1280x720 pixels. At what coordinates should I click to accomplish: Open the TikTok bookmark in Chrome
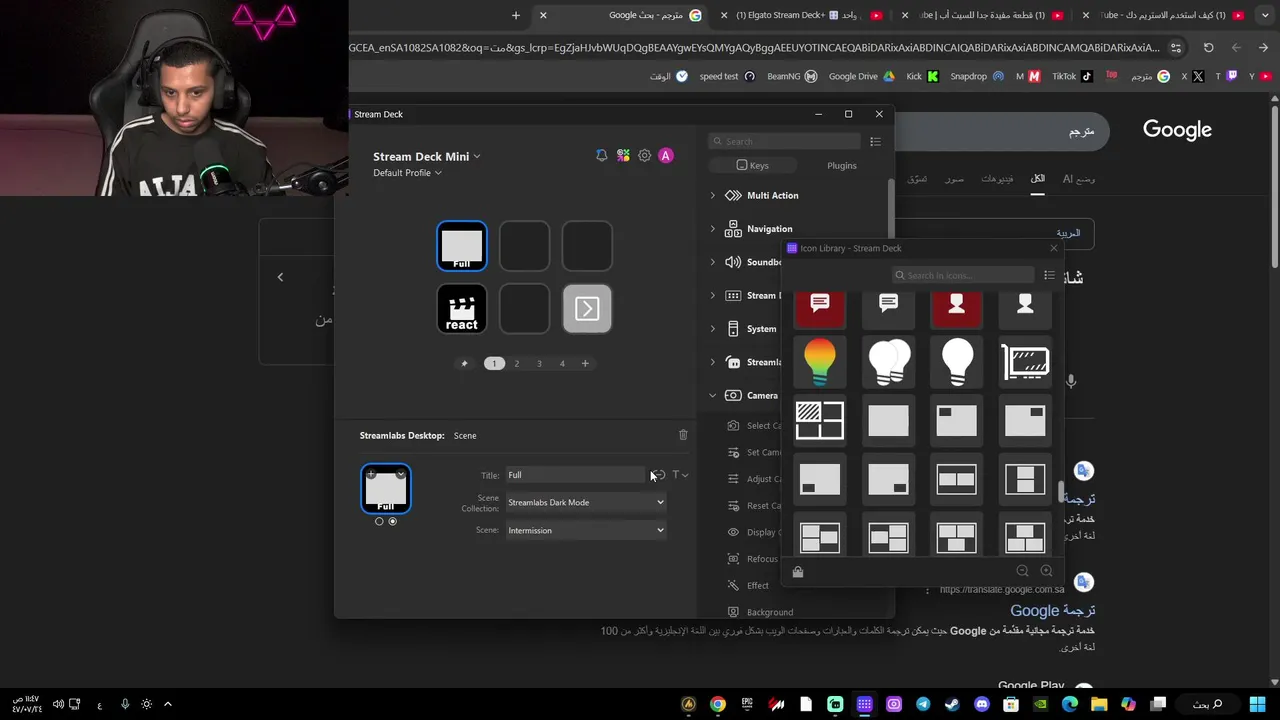1071,76
